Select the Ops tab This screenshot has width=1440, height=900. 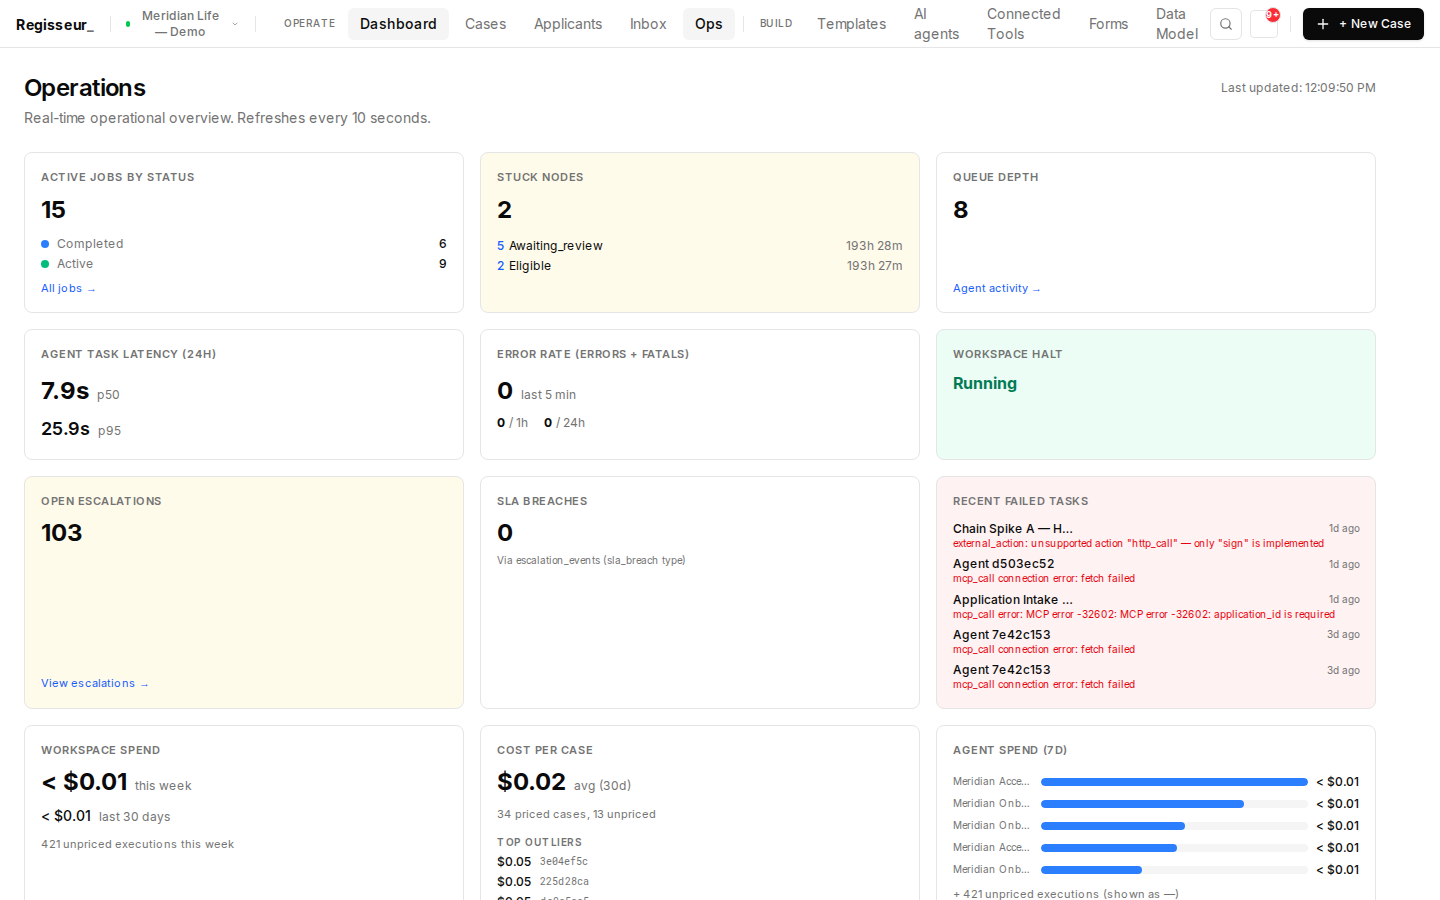709,24
